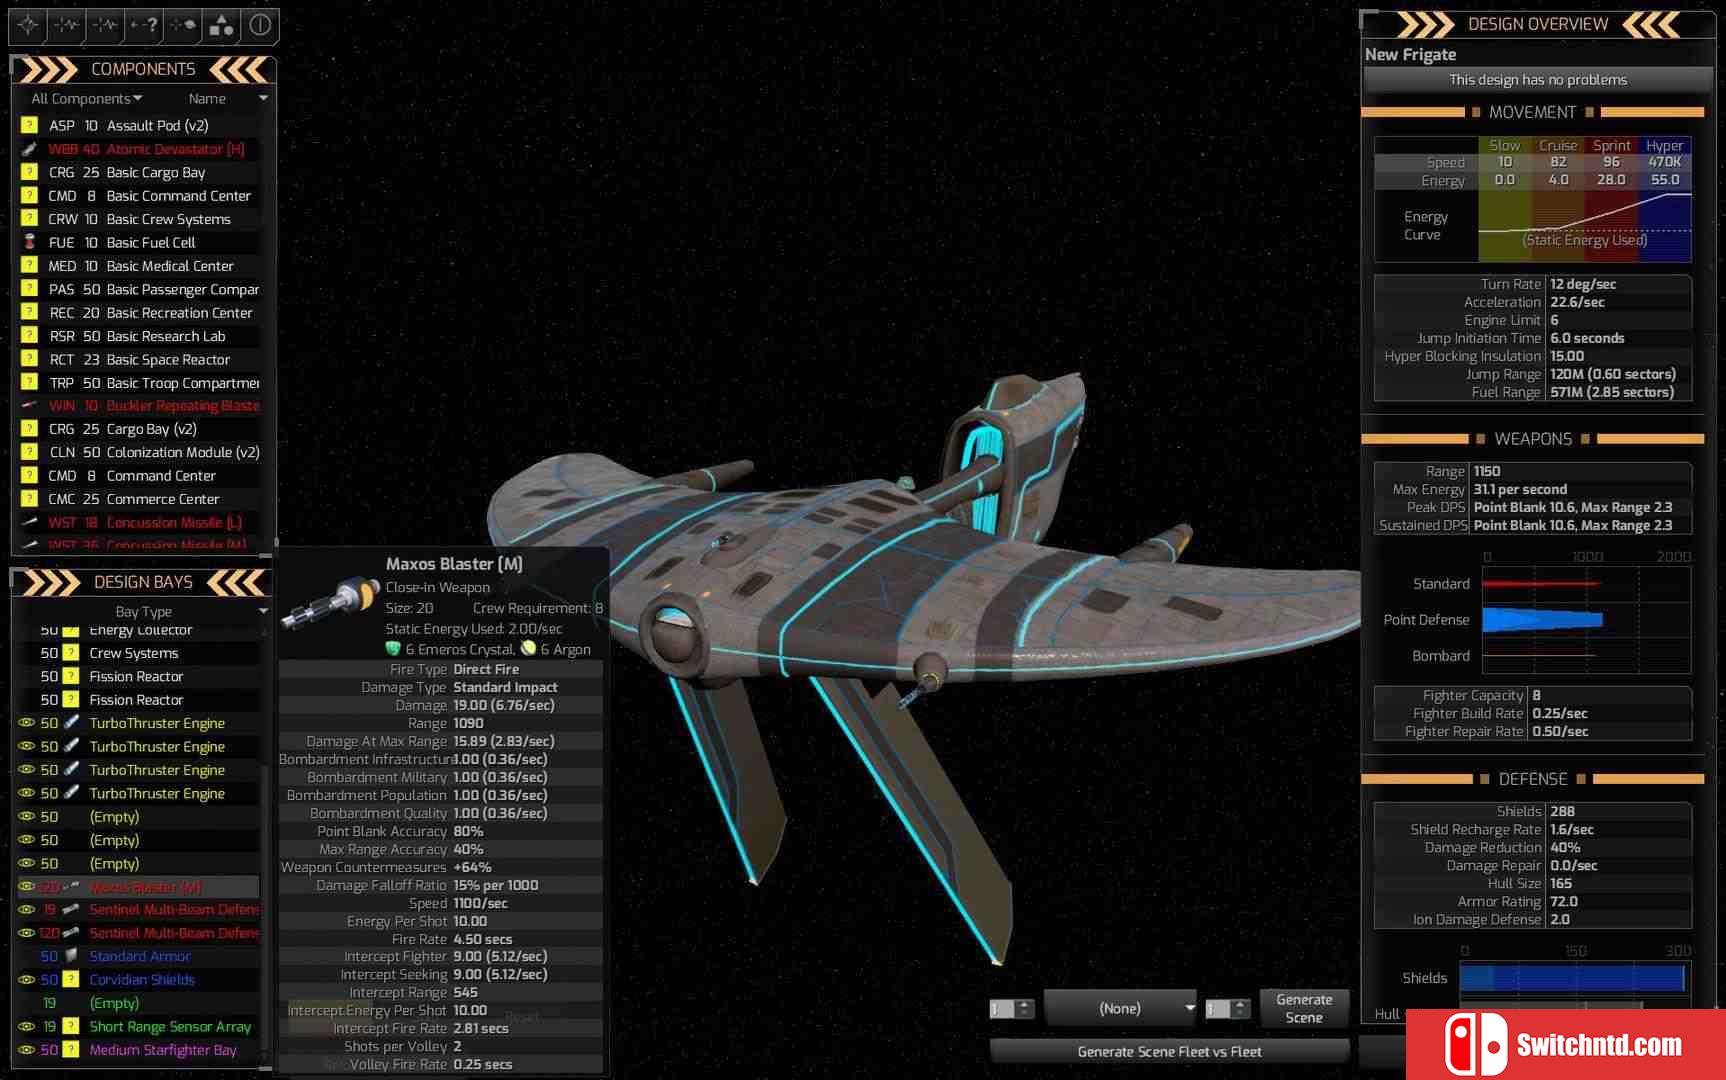Screen dimensions: 1726x1080
Task: Select the Standard Armor design bay
Action: [x=138, y=957]
